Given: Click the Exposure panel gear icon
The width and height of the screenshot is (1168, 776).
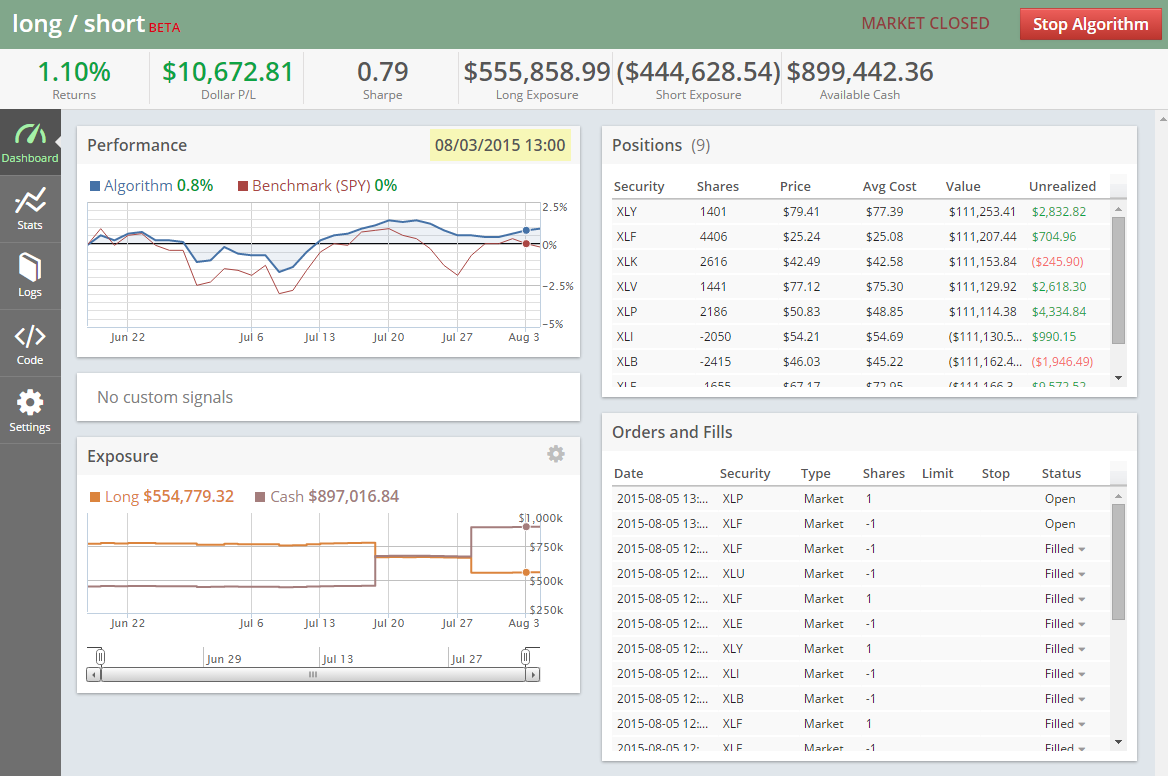Looking at the screenshot, I should 556,454.
